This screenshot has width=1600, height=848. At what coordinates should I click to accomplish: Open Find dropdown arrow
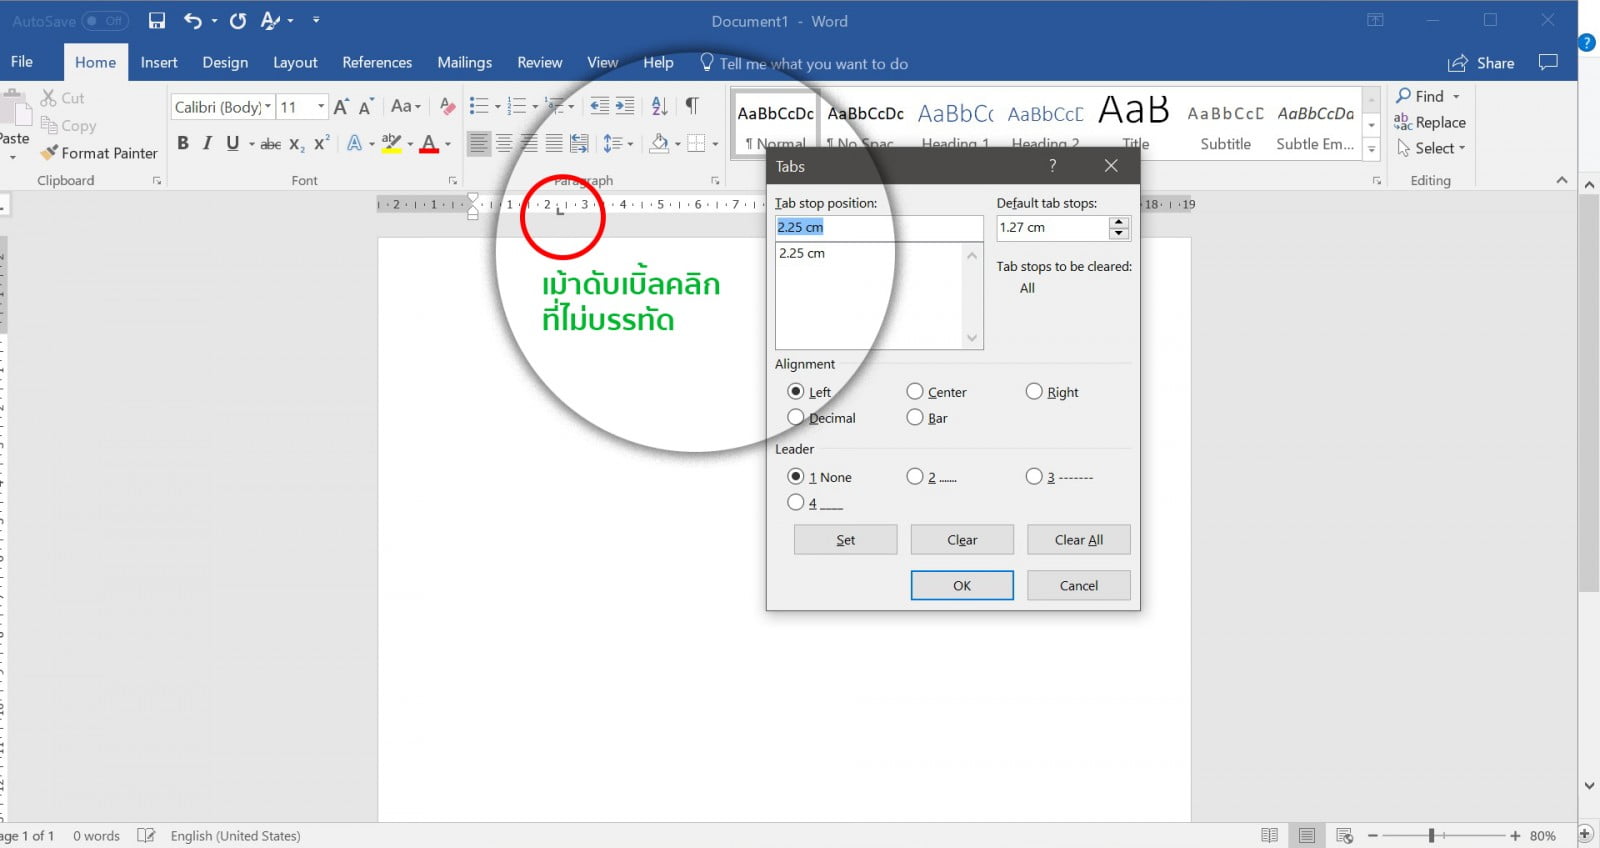point(1456,96)
